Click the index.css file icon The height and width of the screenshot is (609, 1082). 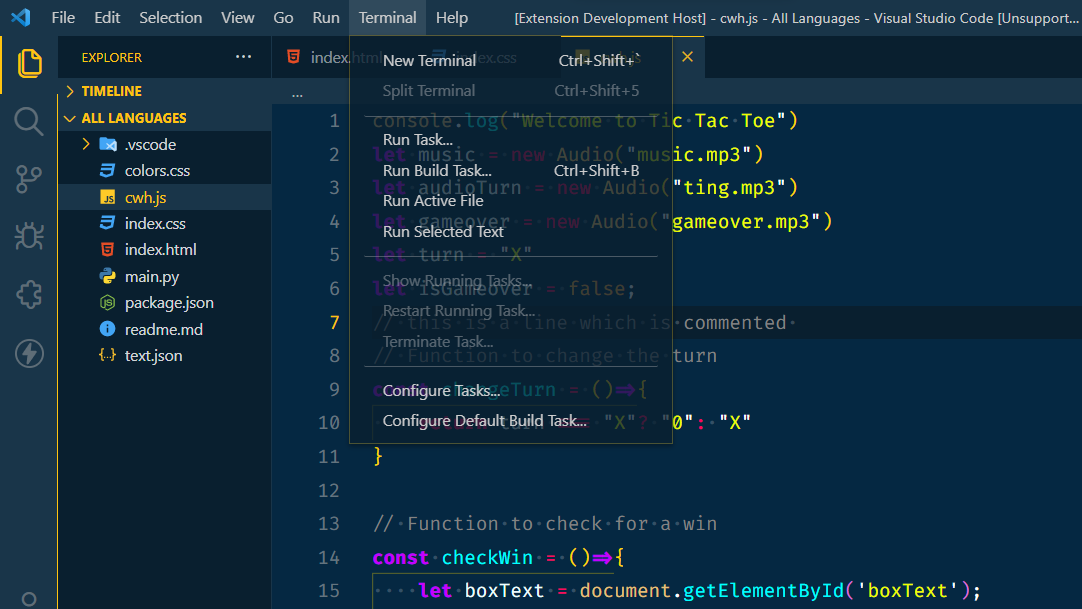(x=108, y=223)
